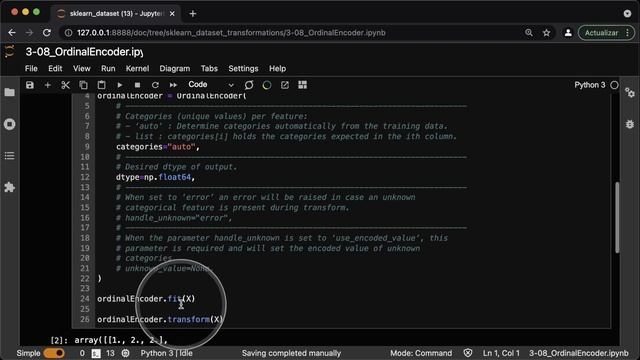Paste cell from clipboard

click(101, 85)
